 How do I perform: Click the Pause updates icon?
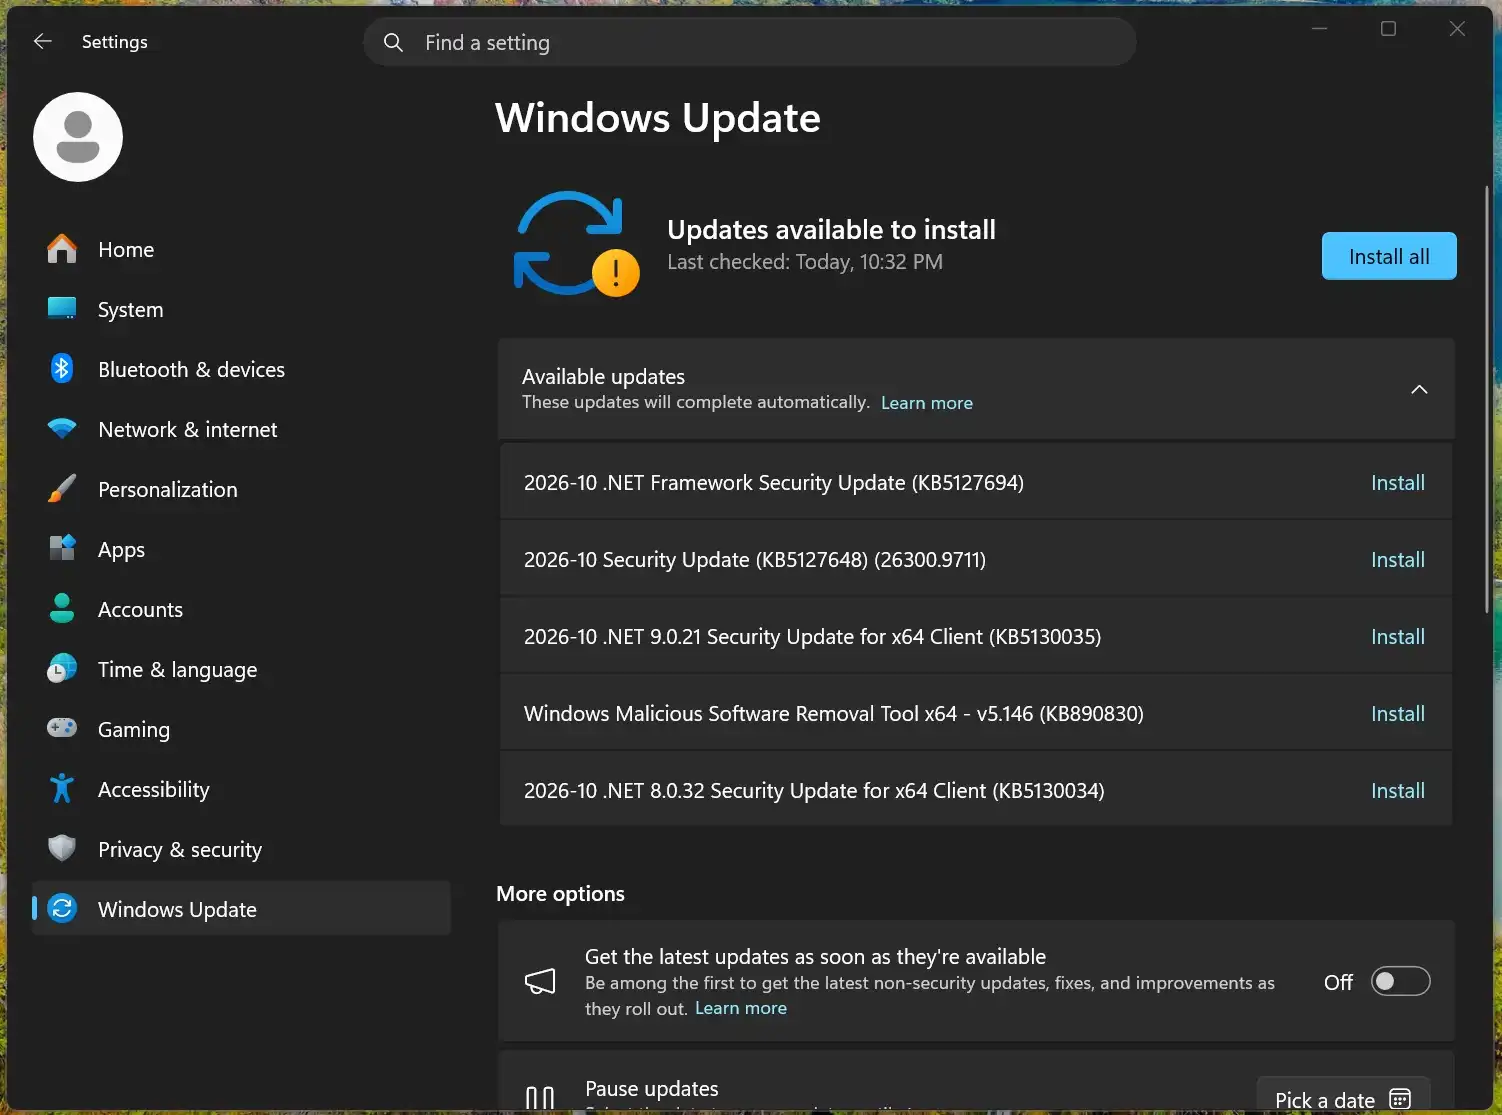(x=540, y=1099)
